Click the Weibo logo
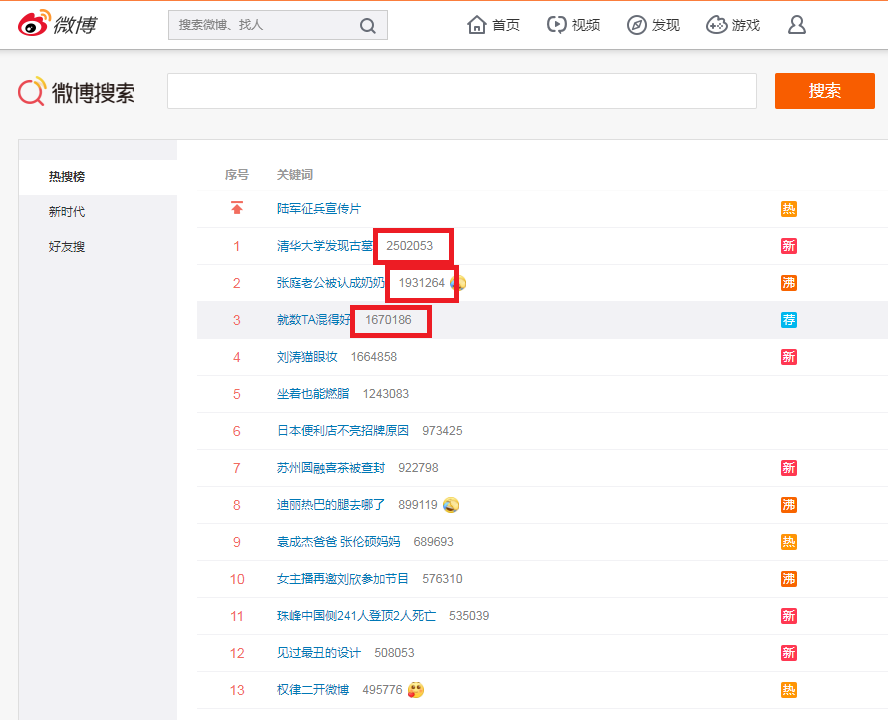 pyautogui.click(x=58, y=24)
